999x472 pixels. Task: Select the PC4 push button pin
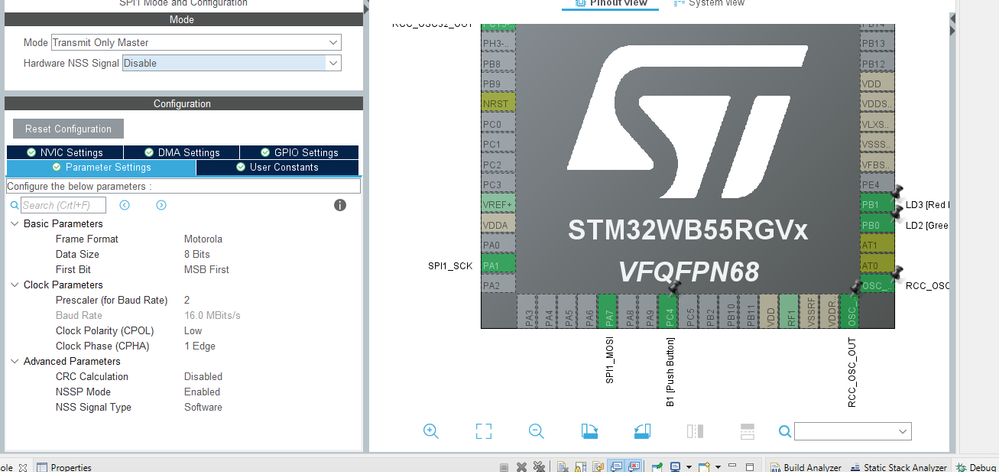pyautogui.click(x=668, y=311)
